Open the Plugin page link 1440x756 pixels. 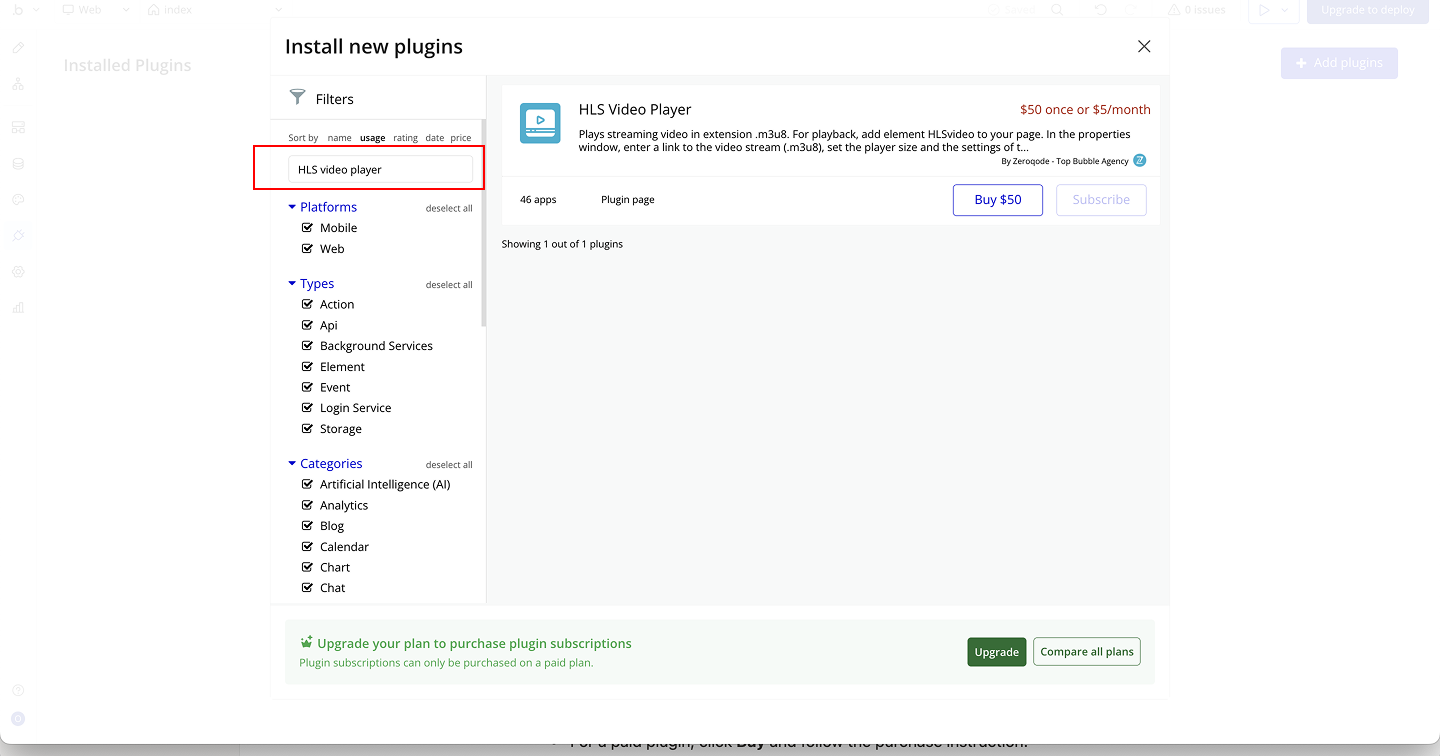tap(628, 200)
